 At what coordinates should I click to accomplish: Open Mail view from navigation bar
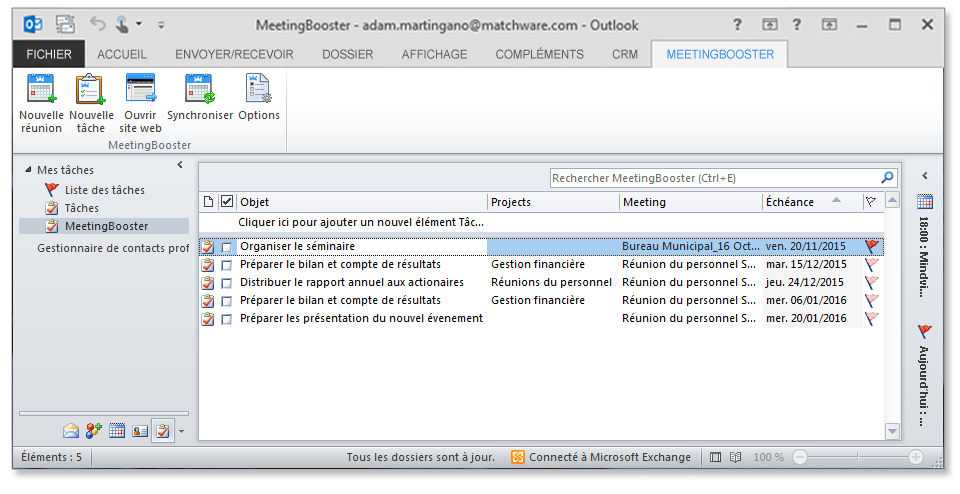coord(71,432)
